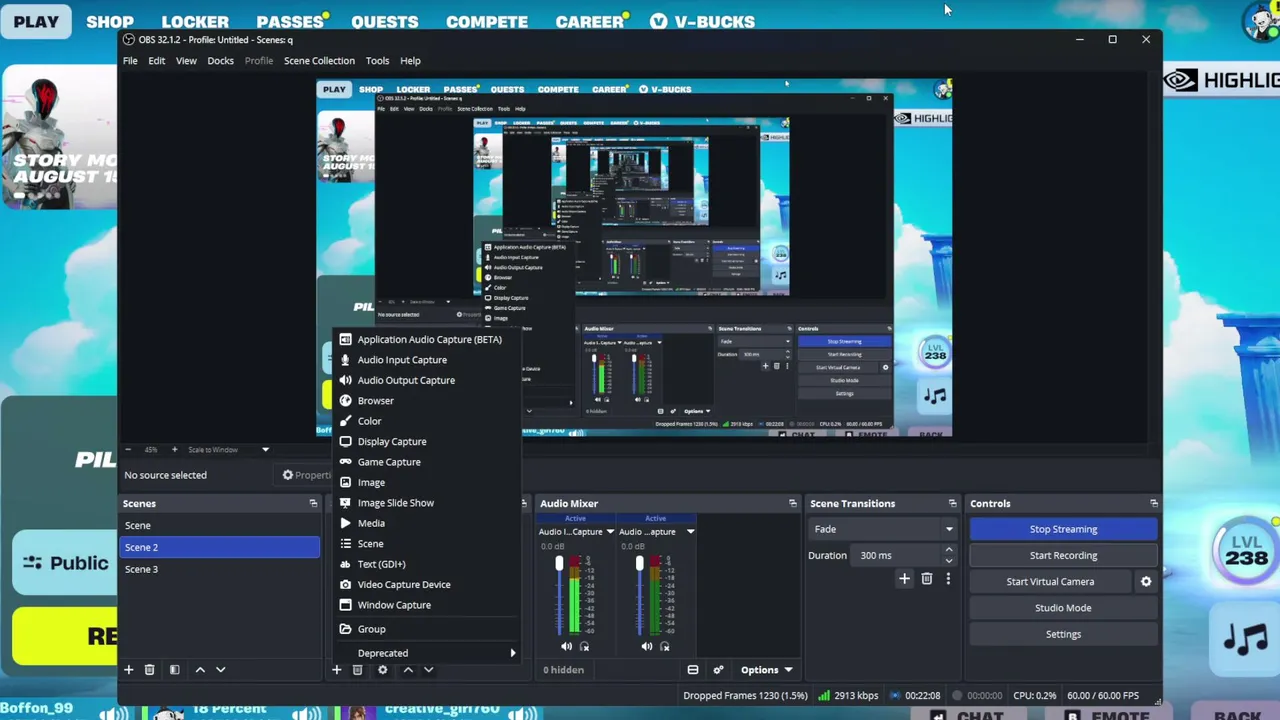Delete the selected source with trash icon
The width and height of the screenshot is (1280, 720).
pyautogui.click(x=357, y=670)
